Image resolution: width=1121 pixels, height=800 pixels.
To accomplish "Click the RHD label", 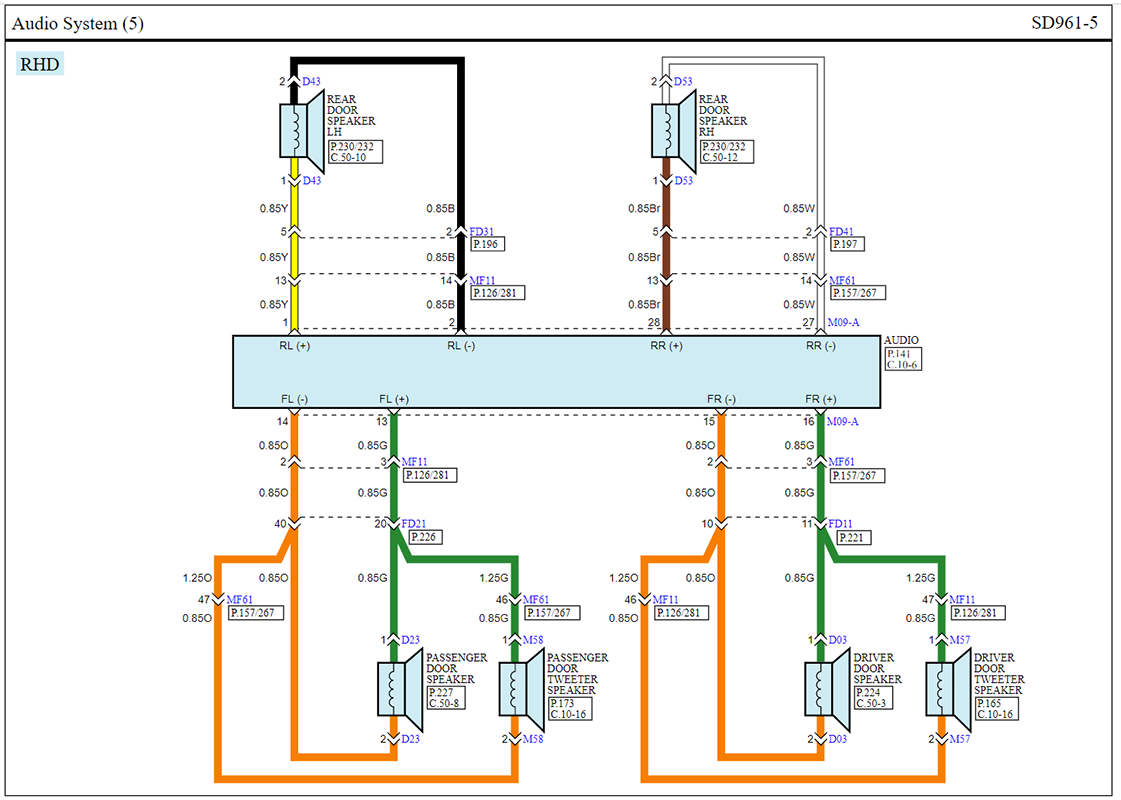I will pos(40,64).
